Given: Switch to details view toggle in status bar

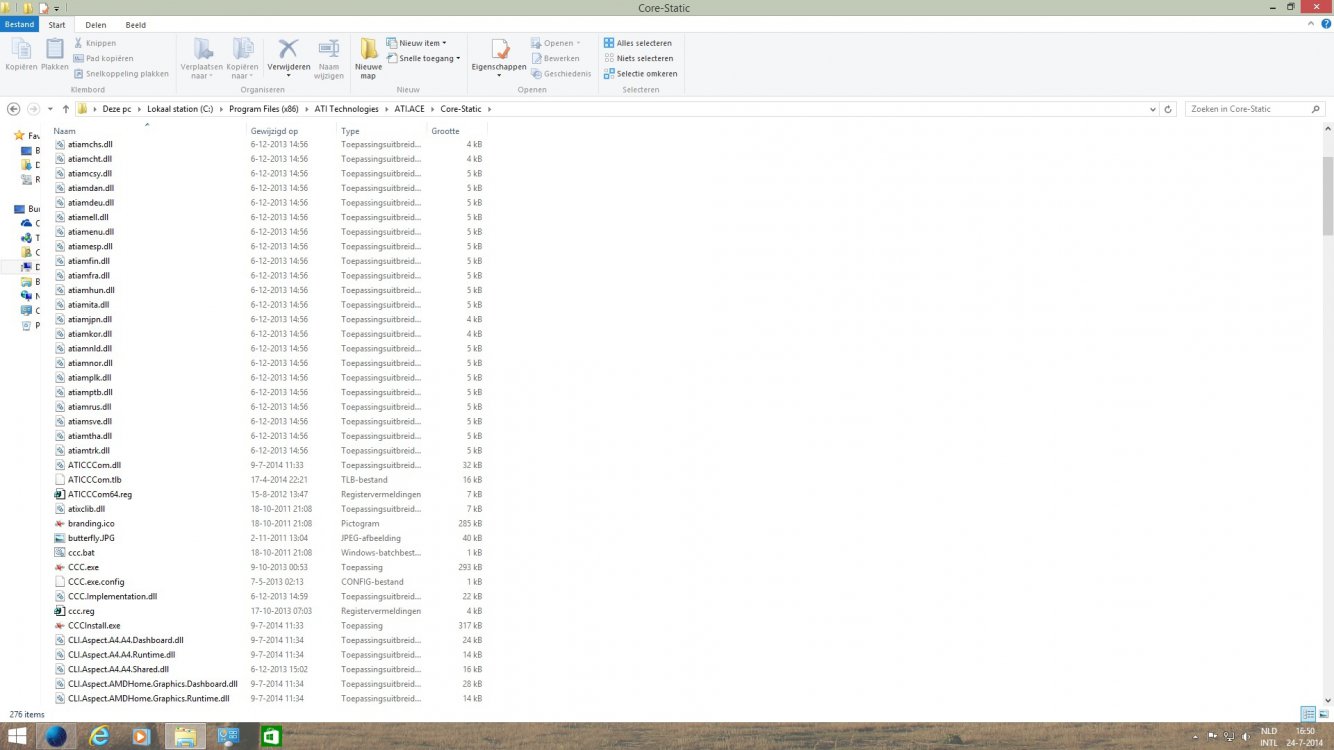Looking at the screenshot, I should [x=1307, y=714].
